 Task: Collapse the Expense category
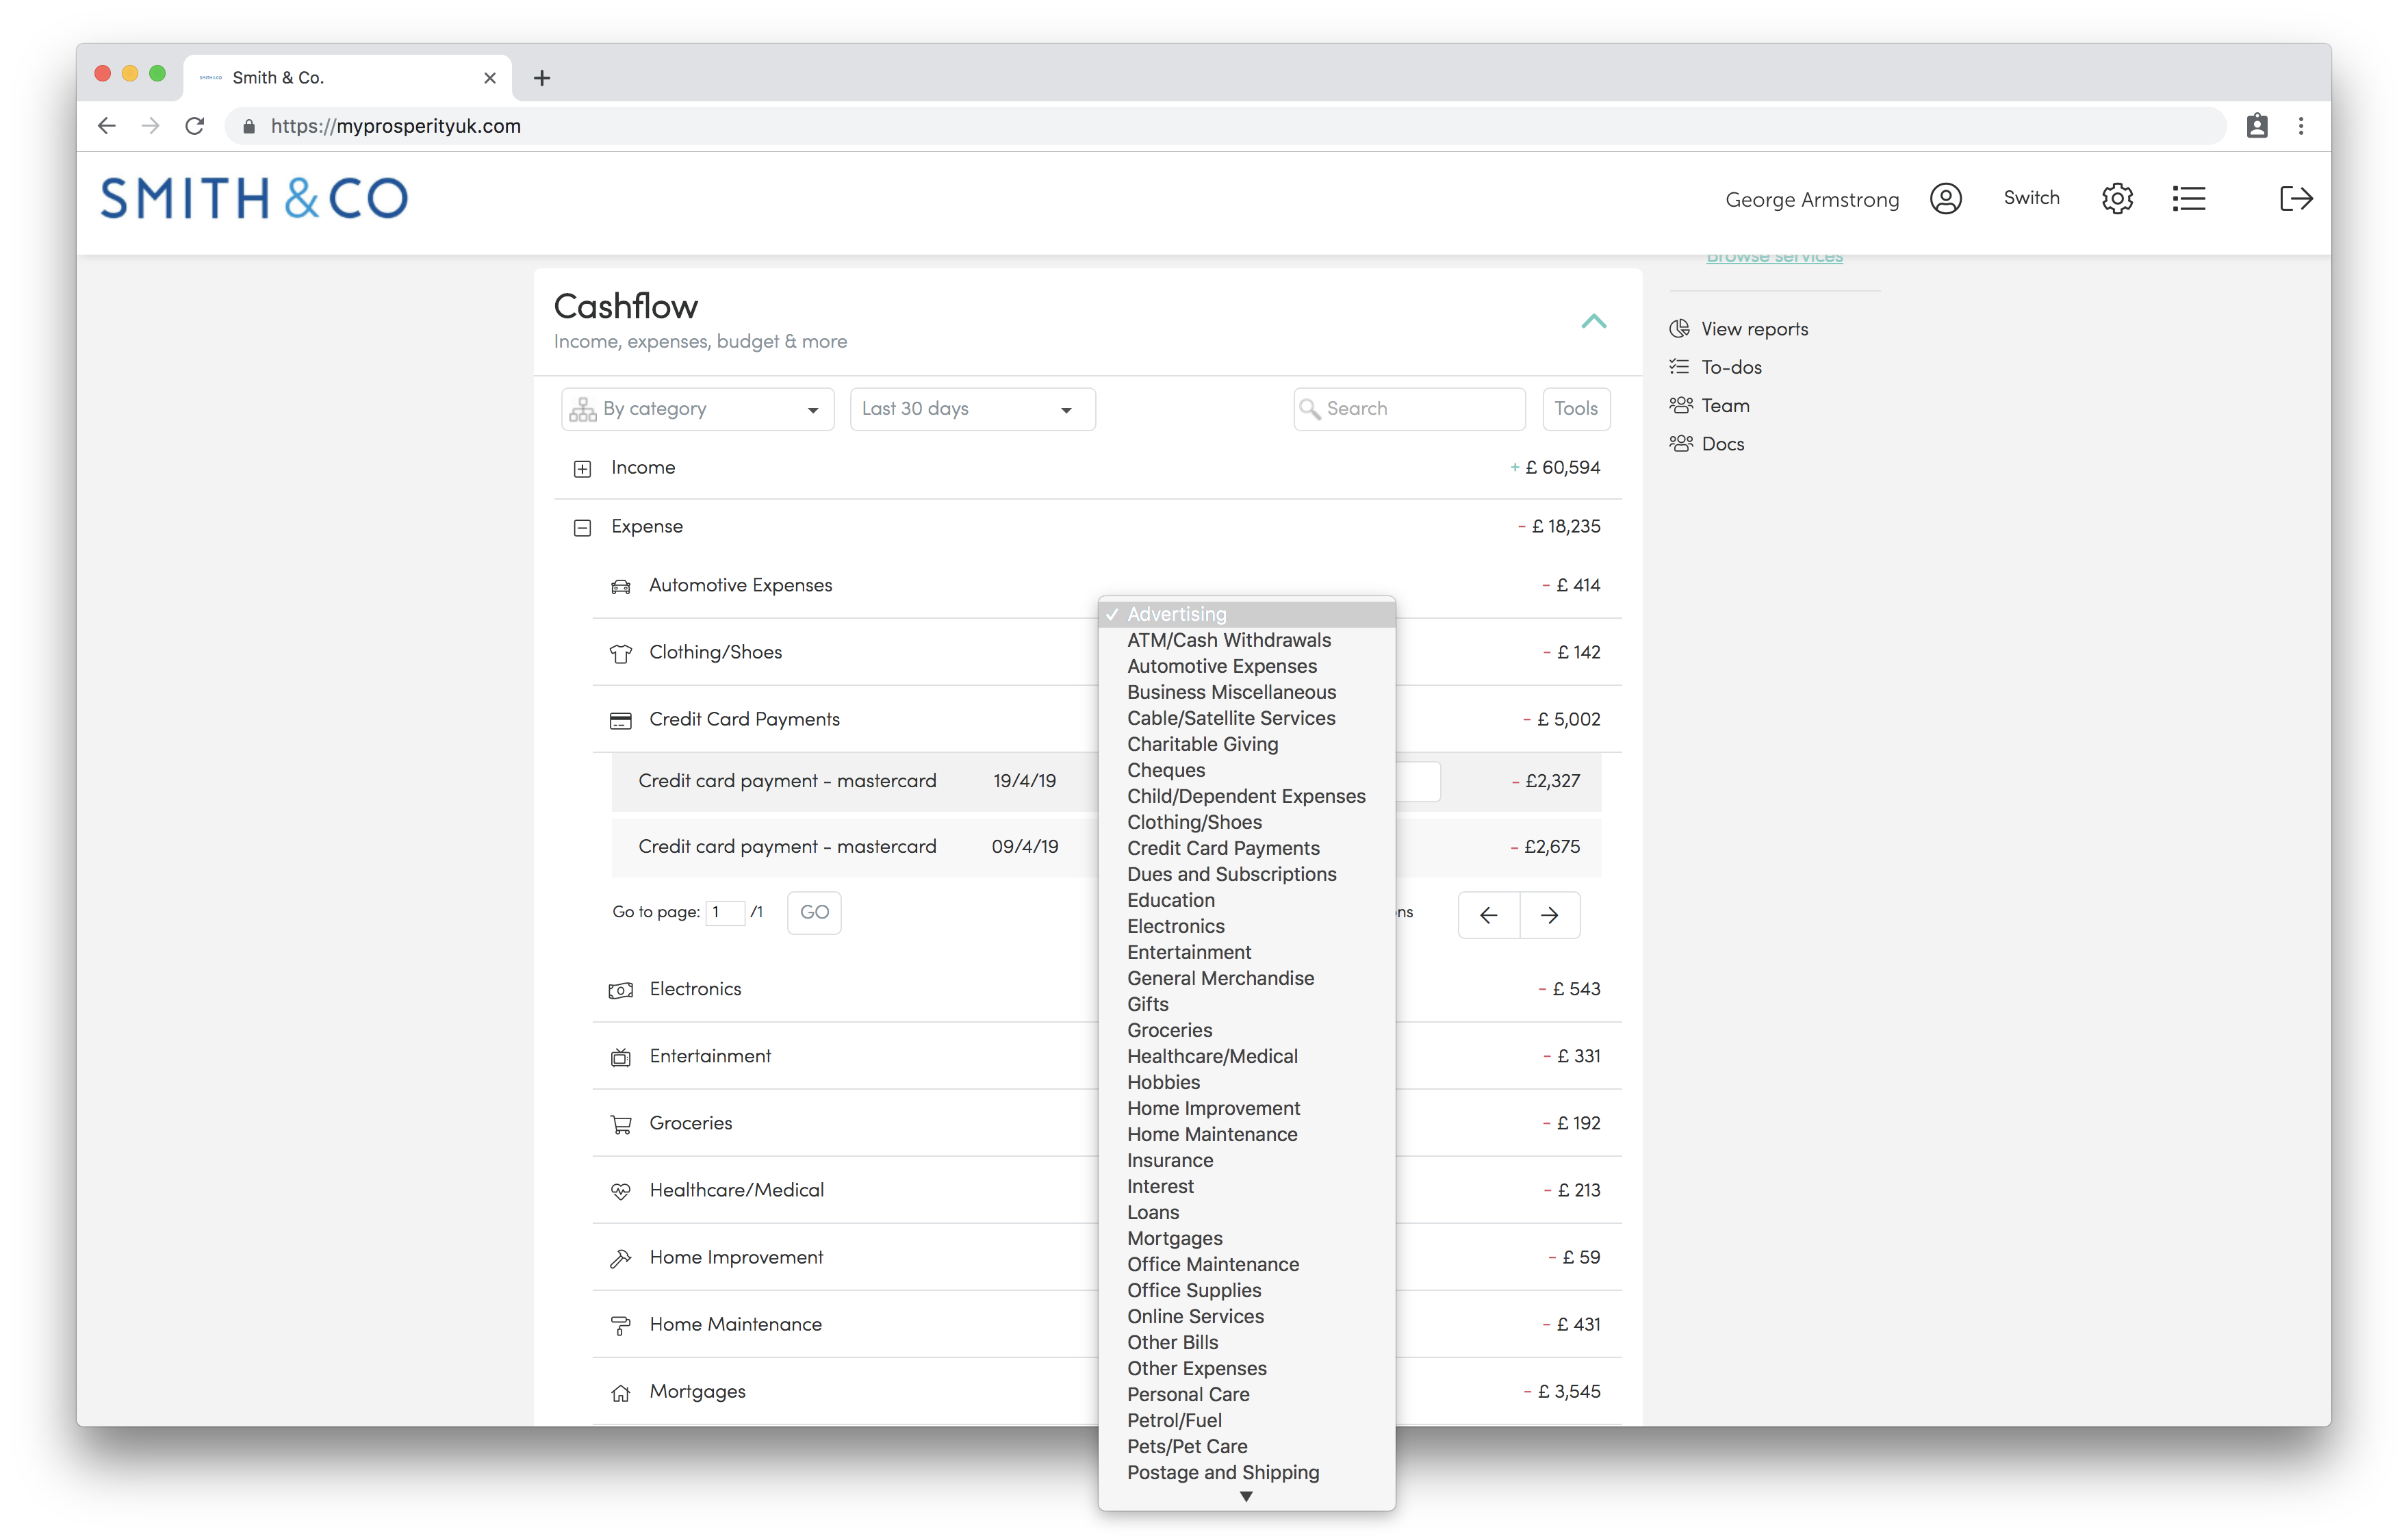pos(582,528)
